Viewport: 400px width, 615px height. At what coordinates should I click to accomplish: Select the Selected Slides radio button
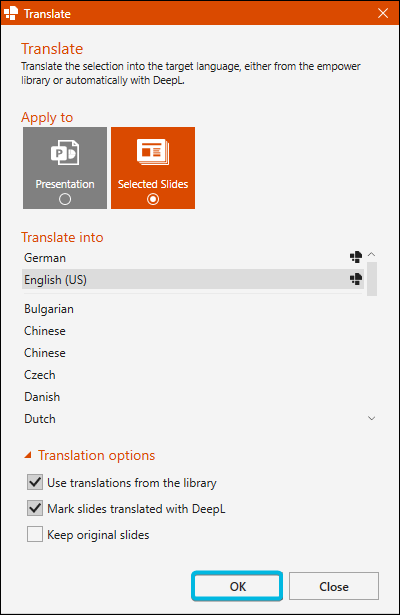pyautogui.click(x=153, y=199)
